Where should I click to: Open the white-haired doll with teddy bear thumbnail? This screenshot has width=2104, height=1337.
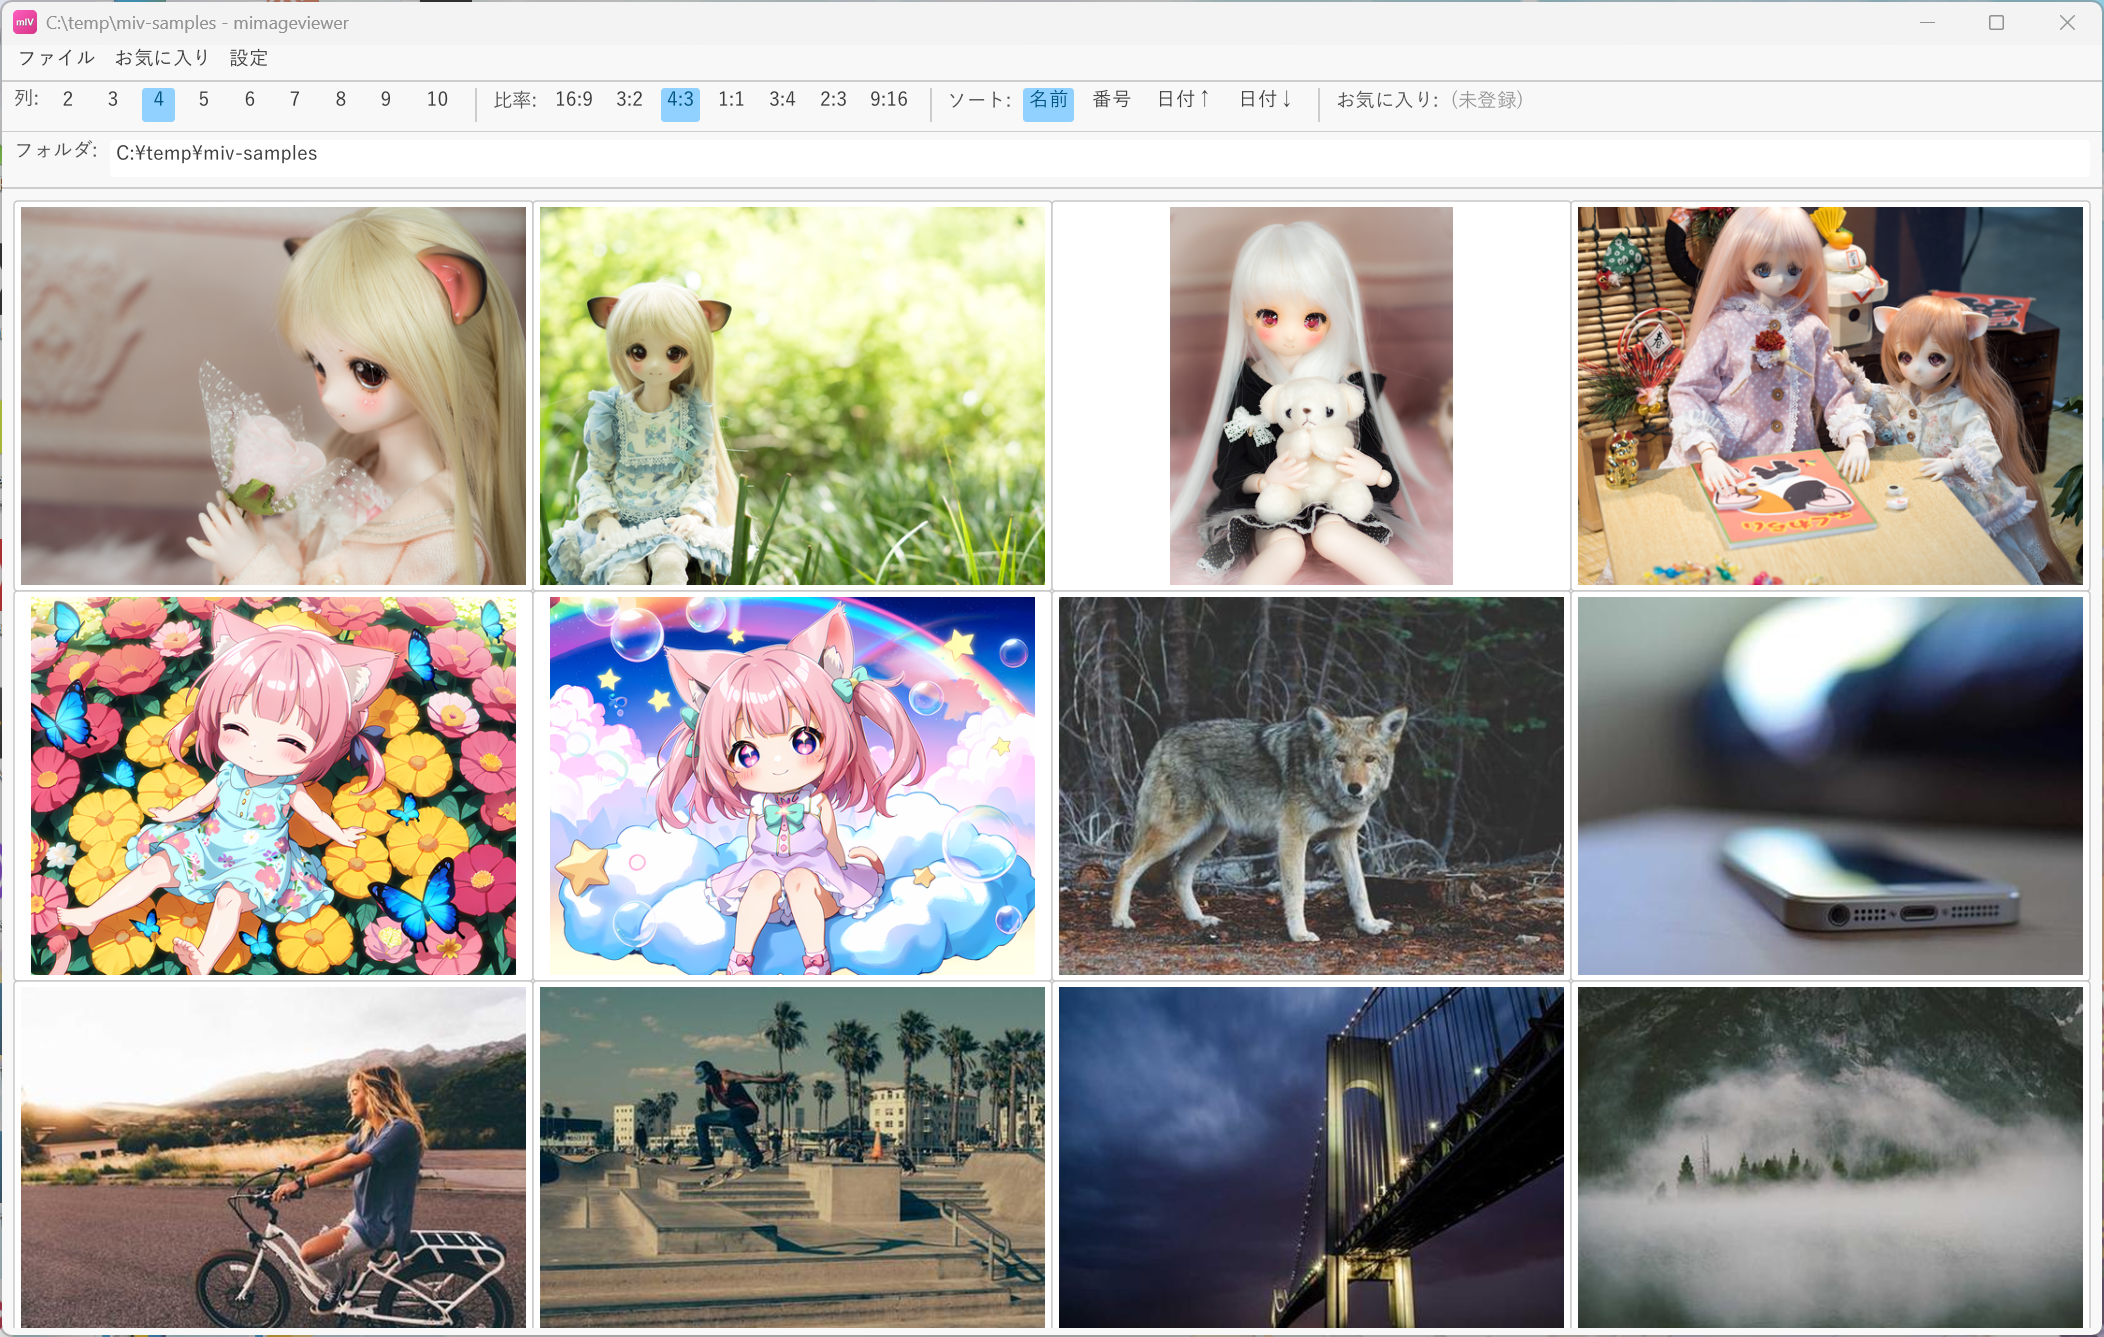point(1311,396)
